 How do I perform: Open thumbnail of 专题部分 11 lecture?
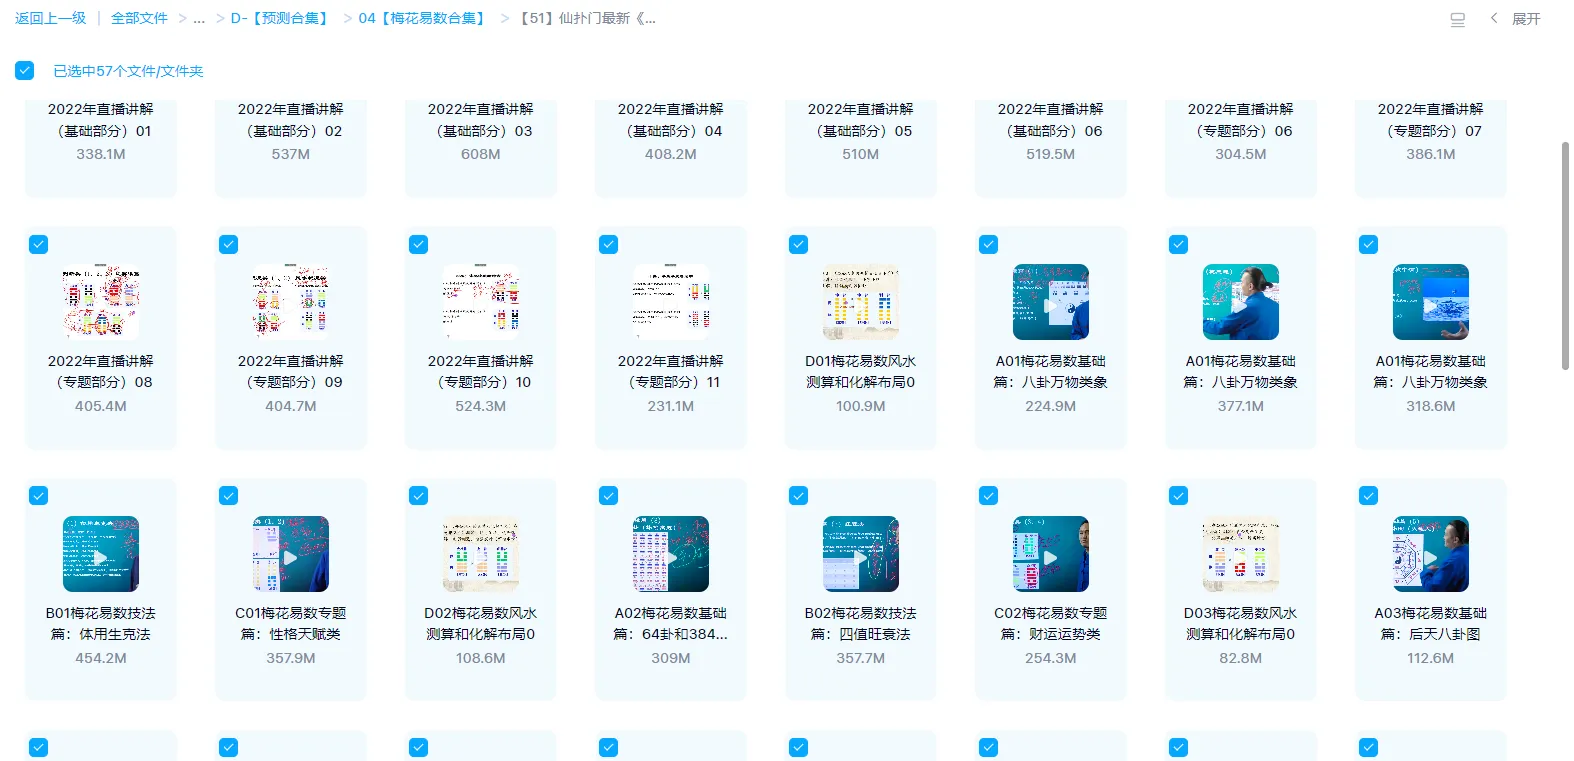point(671,302)
